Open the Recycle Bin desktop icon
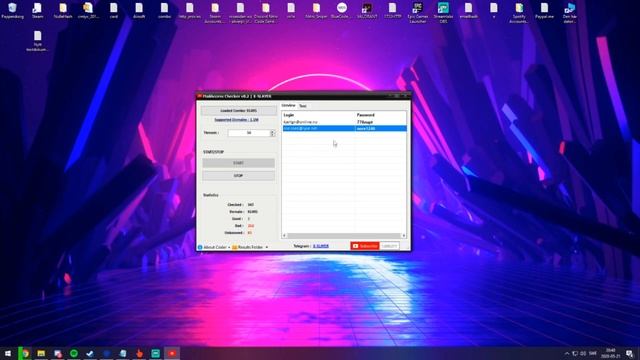This screenshot has height=360, width=640. [x=12, y=11]
